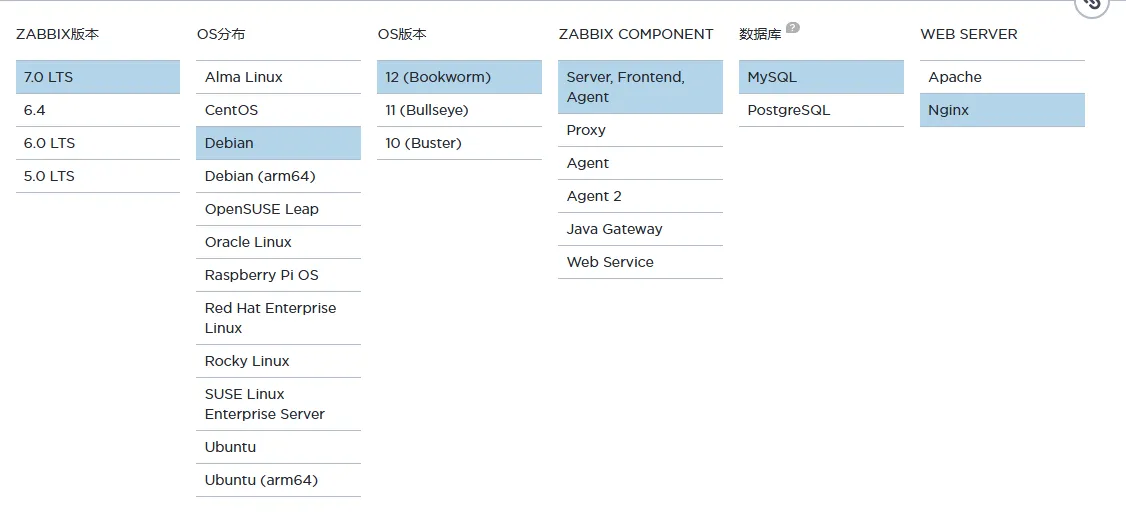Select PostgreSQL as the database
1126x521 pixels.
(x=821, y=110)
